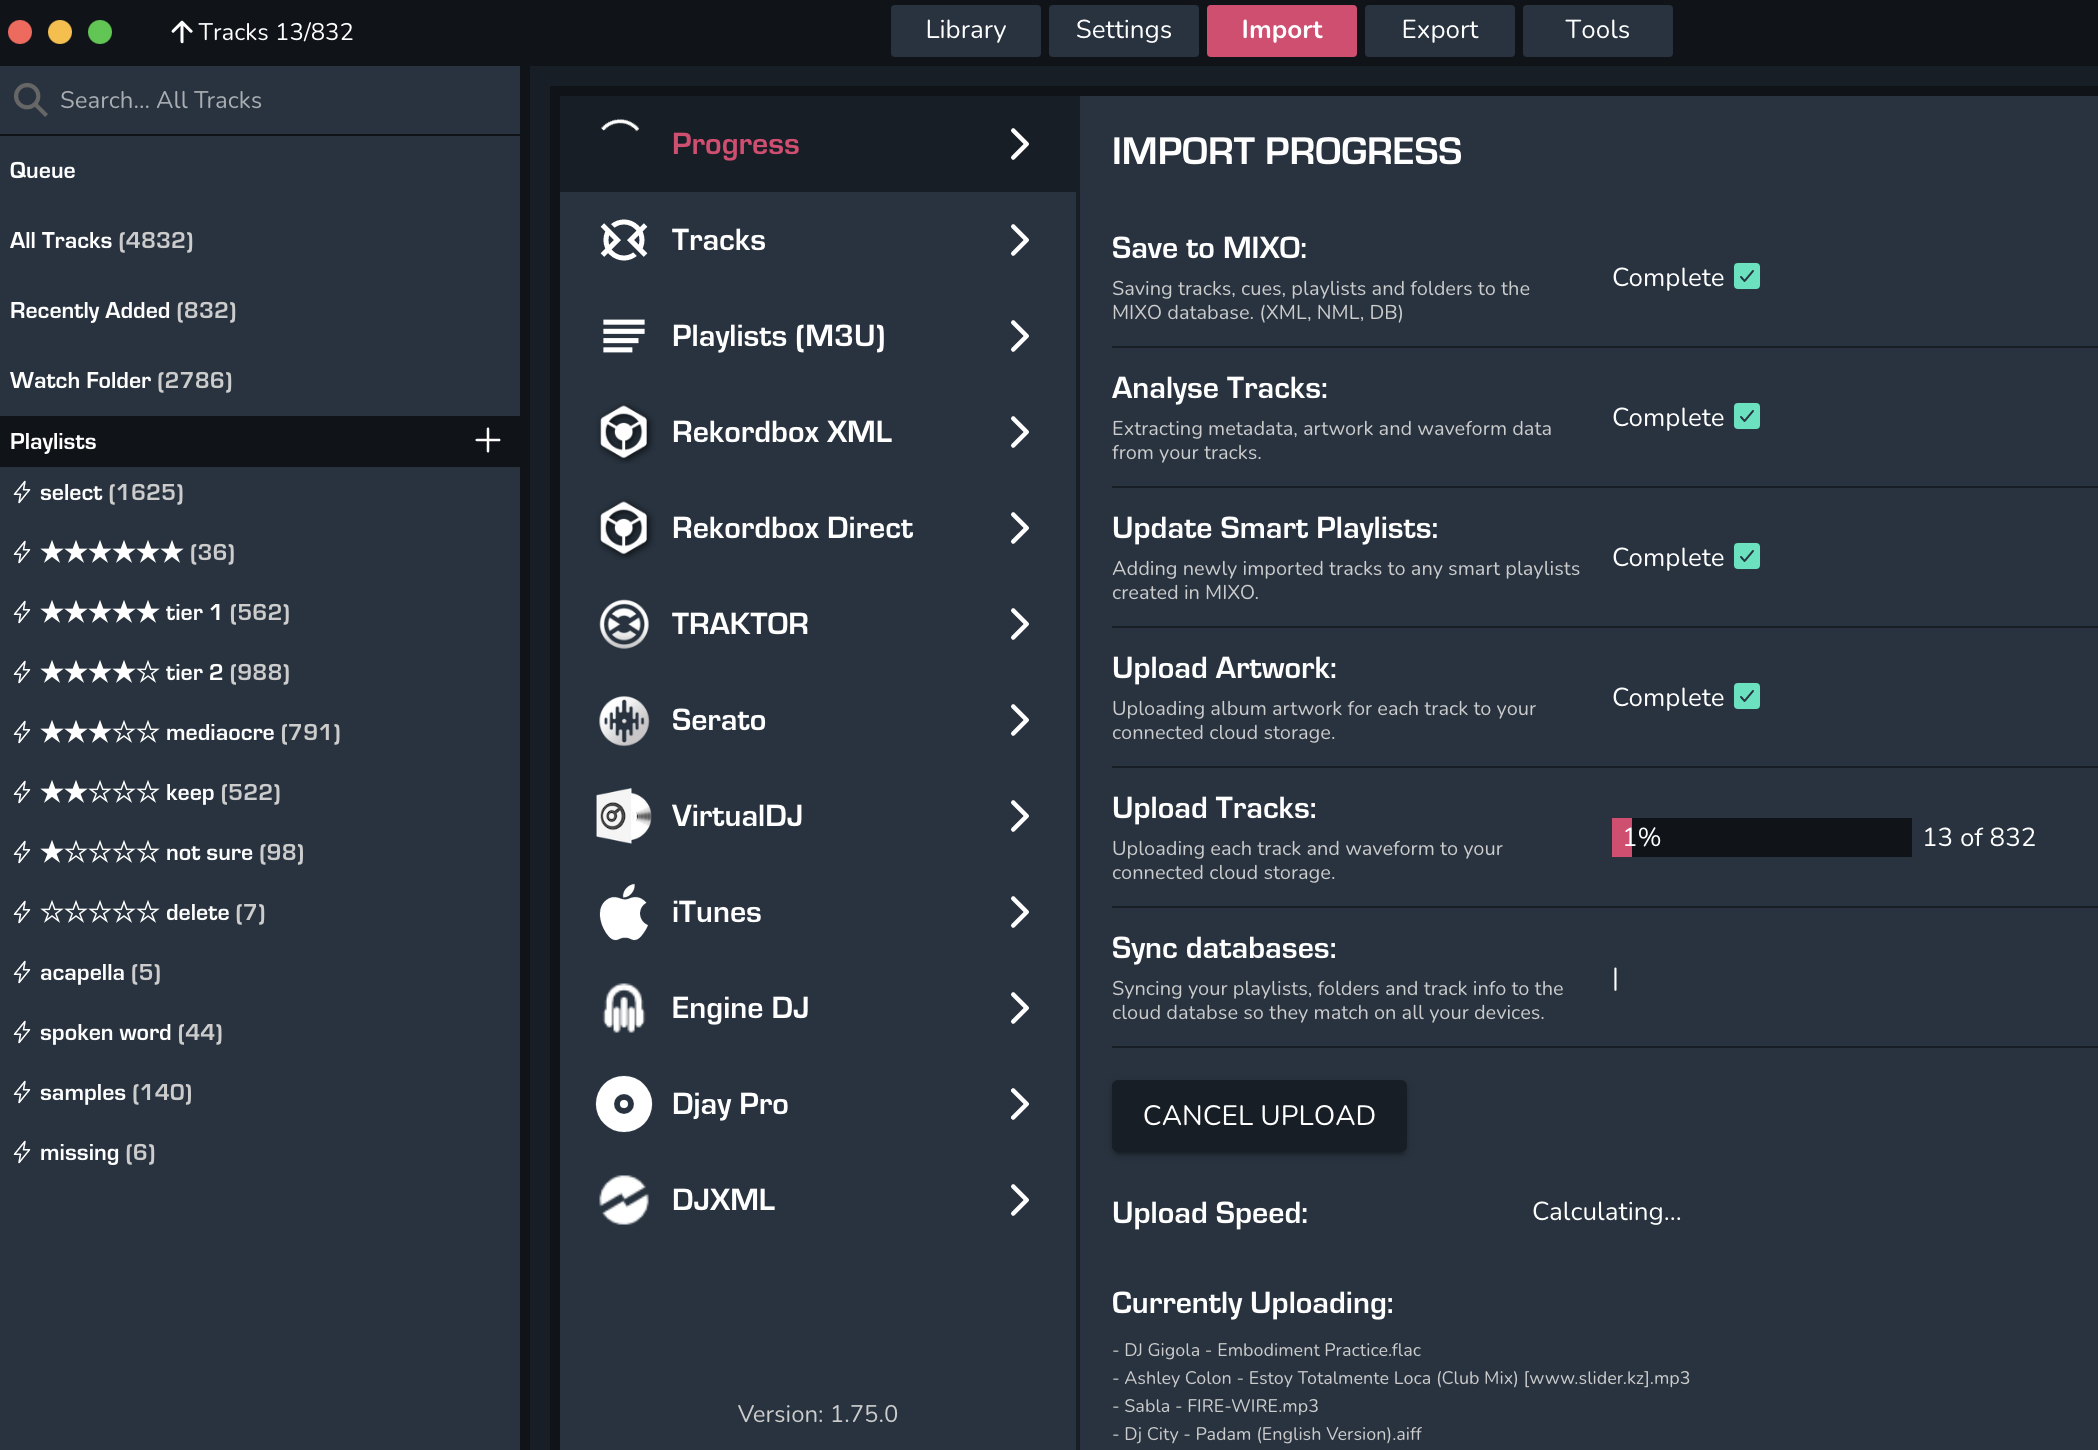This screenshot has height=1450, width=2098.
Task: Expand the Rekordbox XML chevron
Action: tap(1019, 432)
